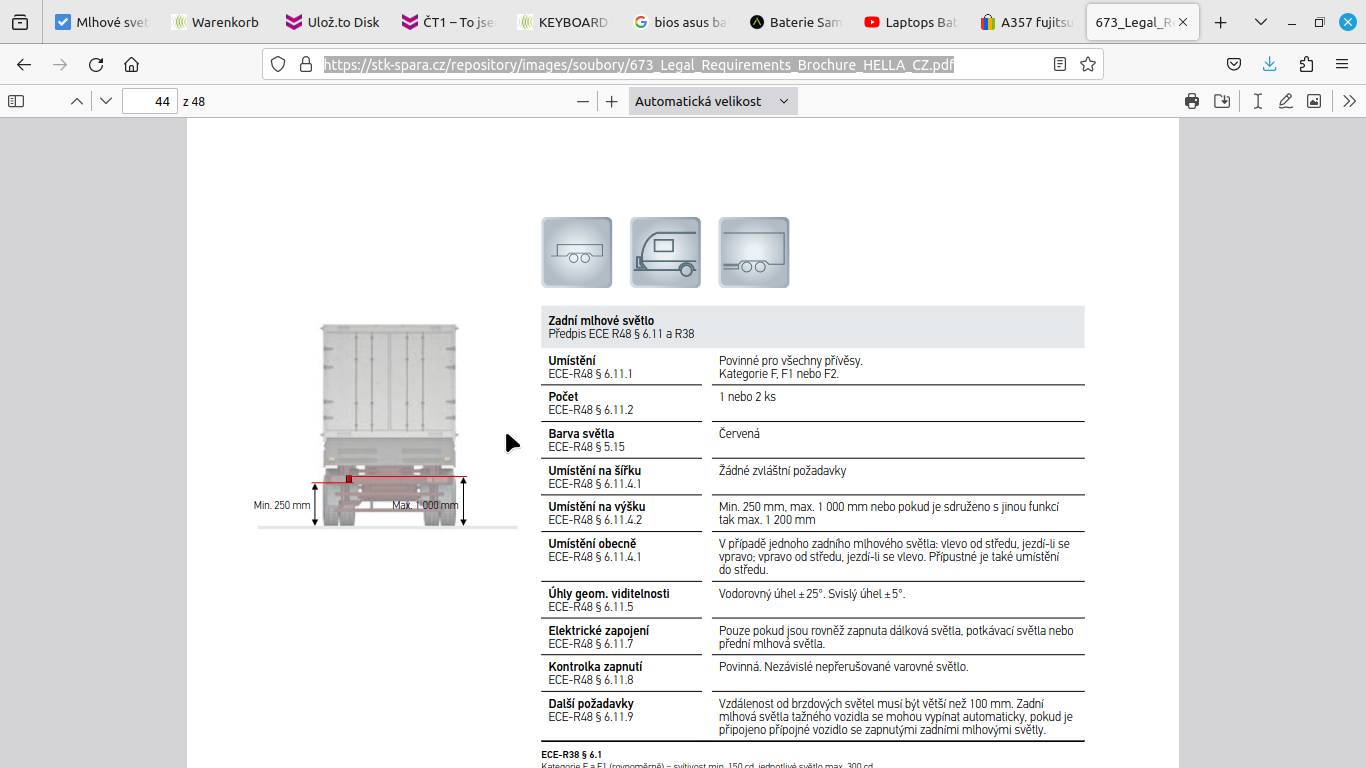The width and height of the screenshot is (1366, 768).
Task: Go back to previous page
Action: coord(24,64)
